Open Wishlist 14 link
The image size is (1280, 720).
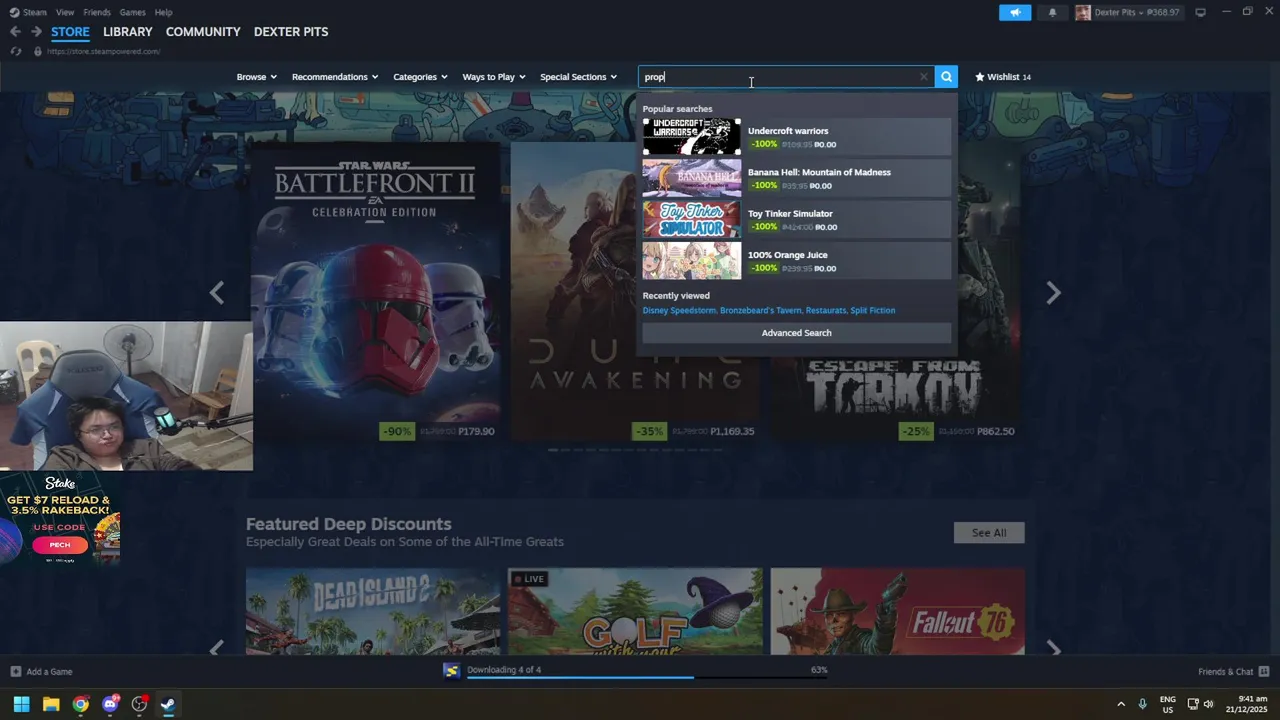1003,77
